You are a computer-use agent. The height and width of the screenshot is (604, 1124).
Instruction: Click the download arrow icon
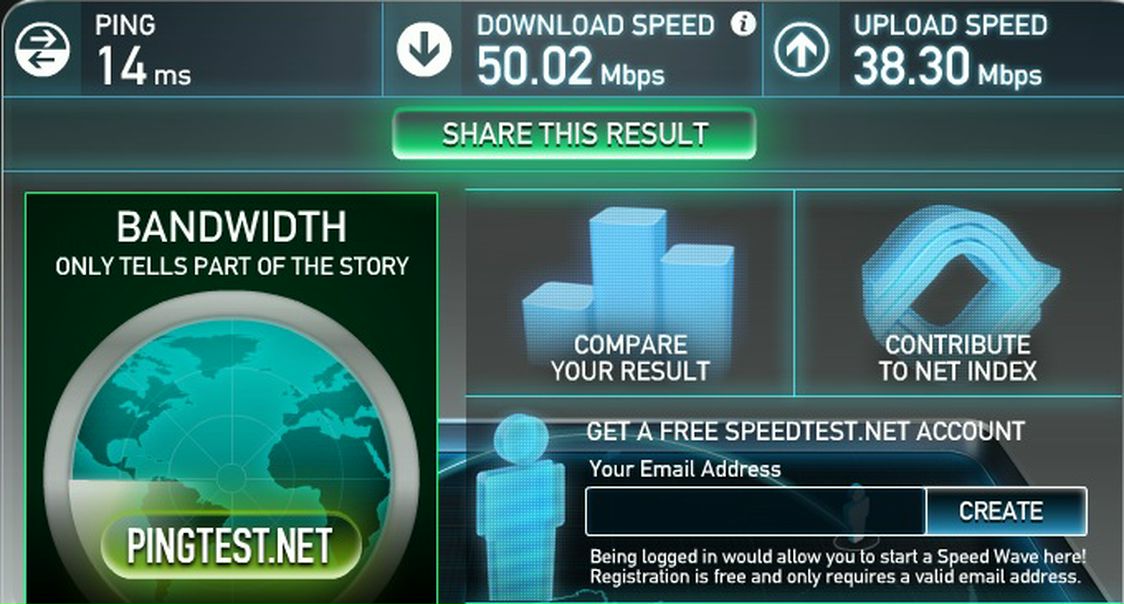coord(424,49)
